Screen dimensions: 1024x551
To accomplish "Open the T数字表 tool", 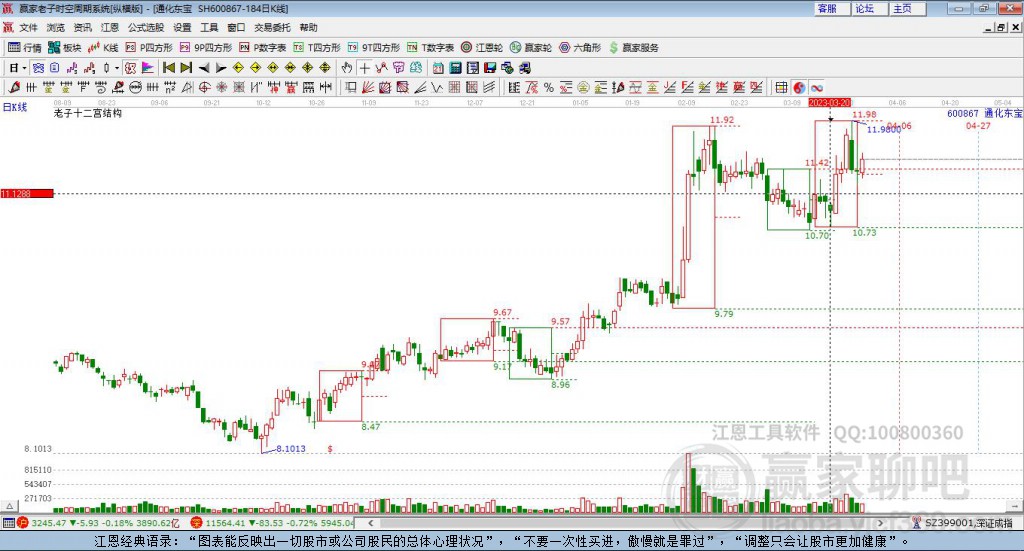I will click(430, 48).
